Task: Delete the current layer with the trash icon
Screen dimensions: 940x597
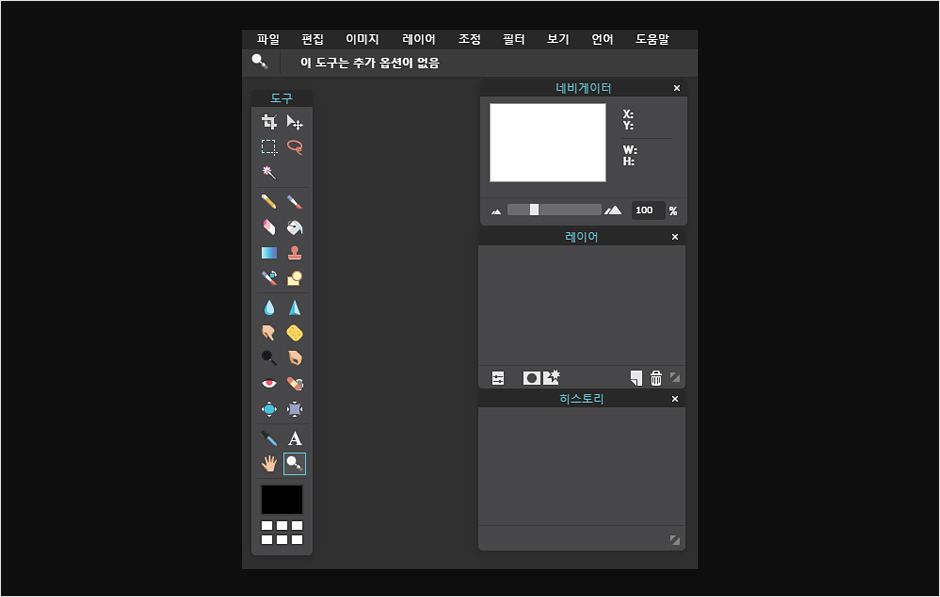Action: (x=657, y=377)
